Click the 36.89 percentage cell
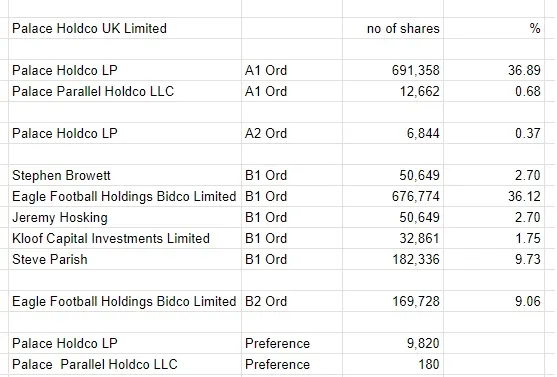The height and width of the screenshot is (377, 557). point(494,70)
